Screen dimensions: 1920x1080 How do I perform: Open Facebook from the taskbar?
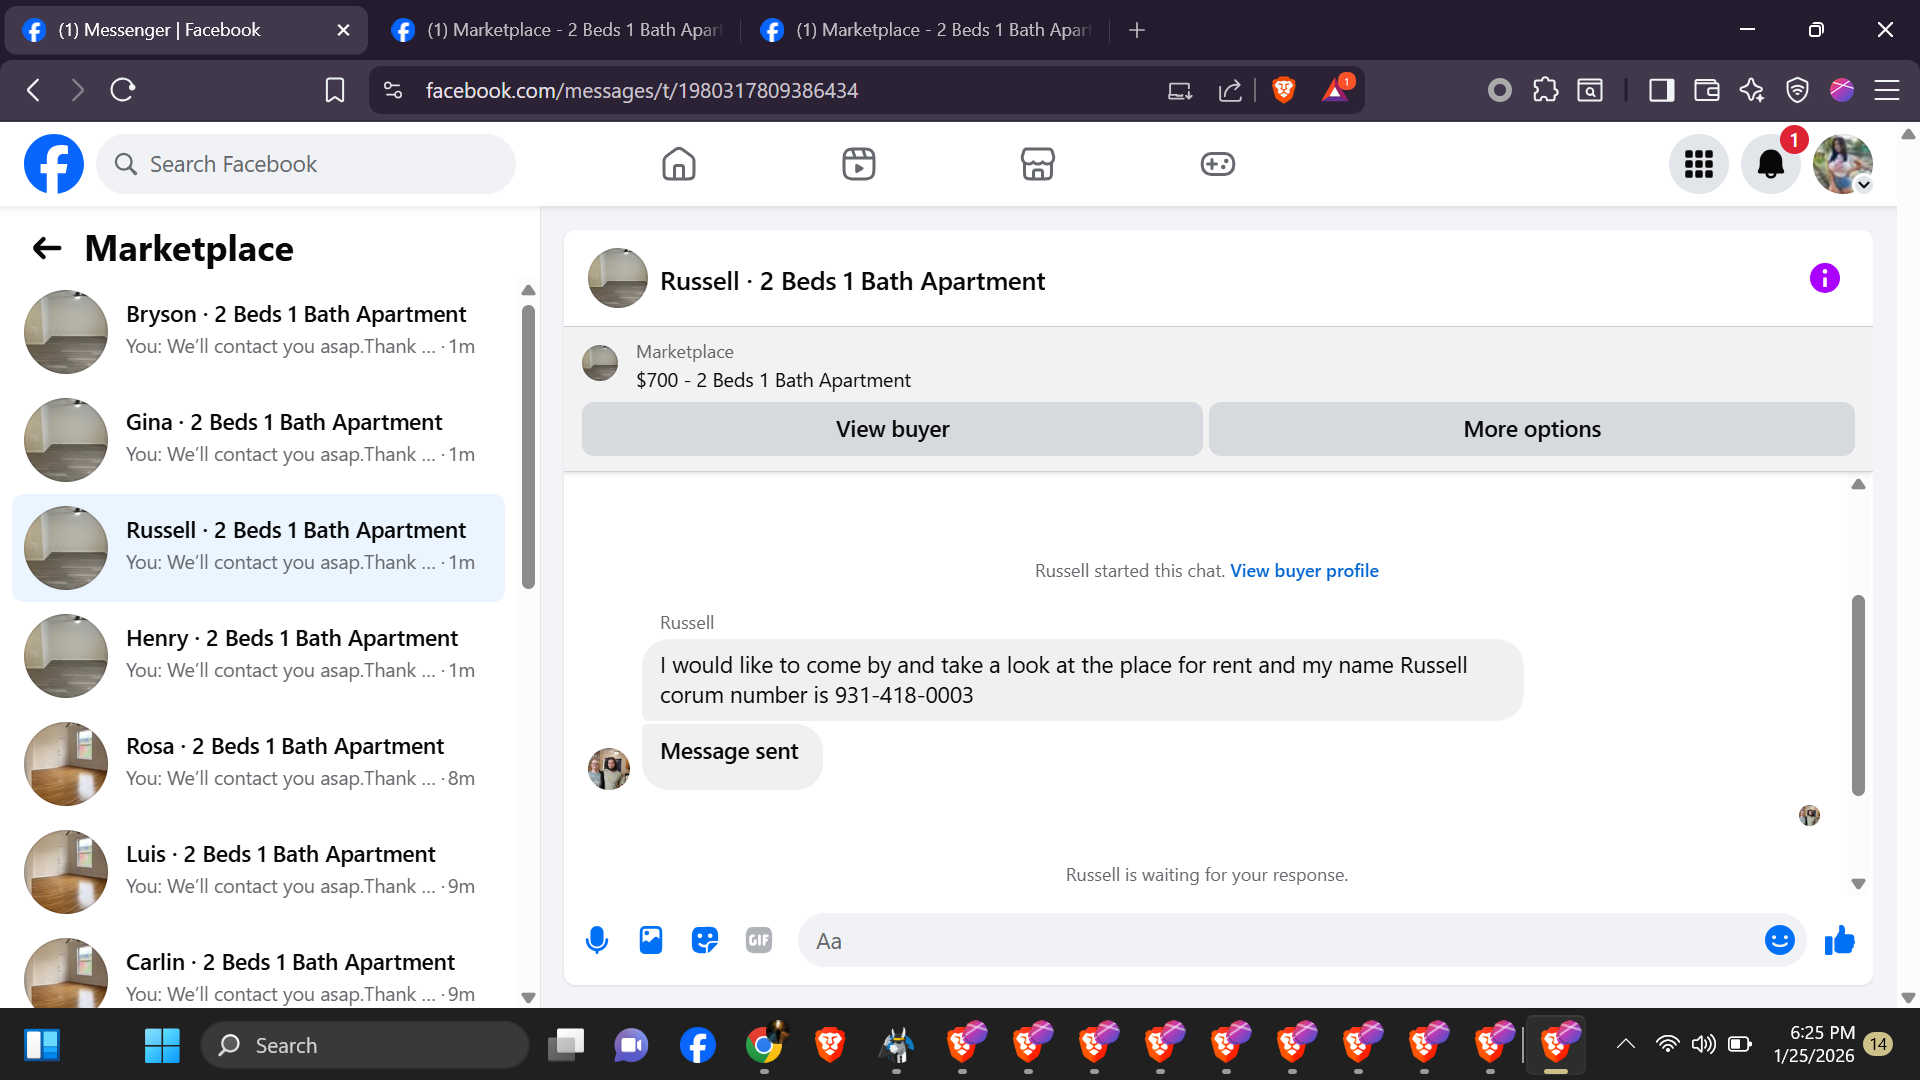(697, 1045)
